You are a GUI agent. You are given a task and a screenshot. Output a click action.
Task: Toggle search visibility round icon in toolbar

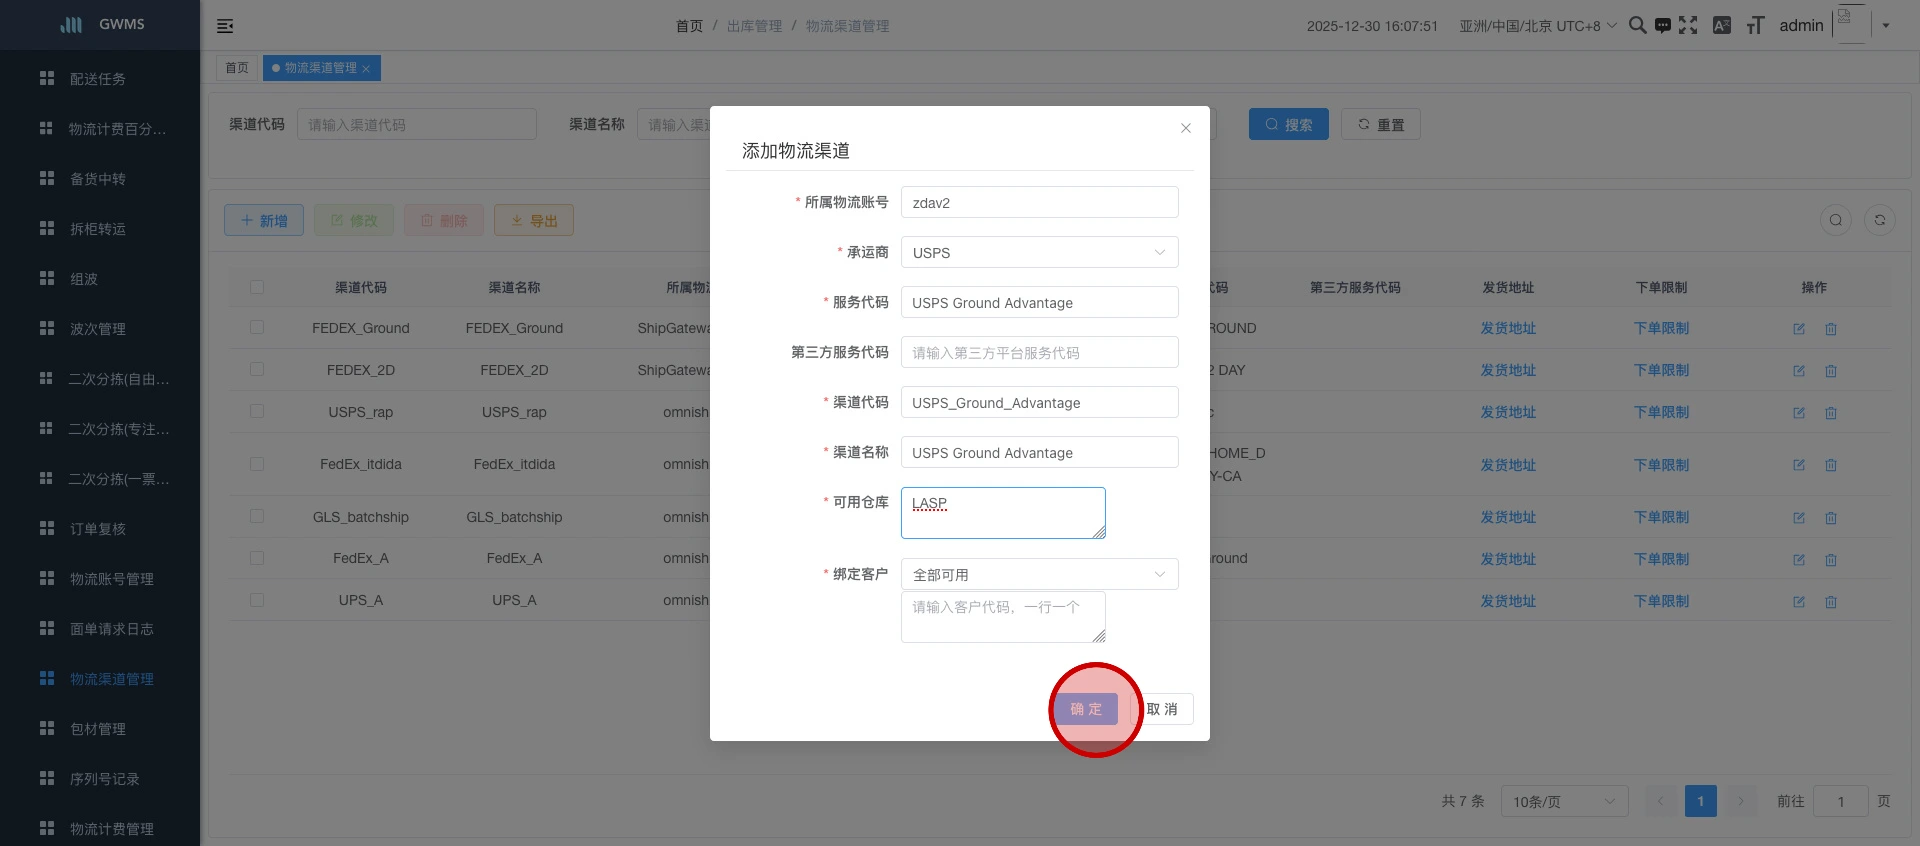(1836, 220)
